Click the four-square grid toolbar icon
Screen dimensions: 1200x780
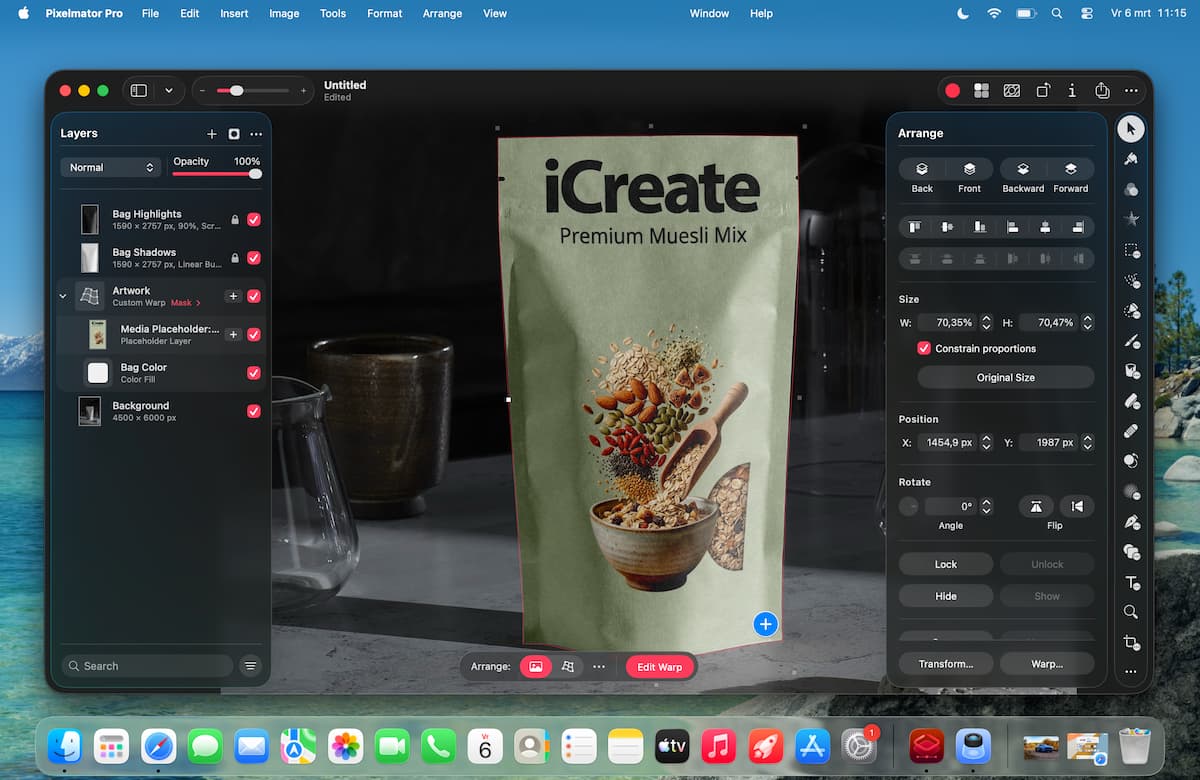(982, 90)
